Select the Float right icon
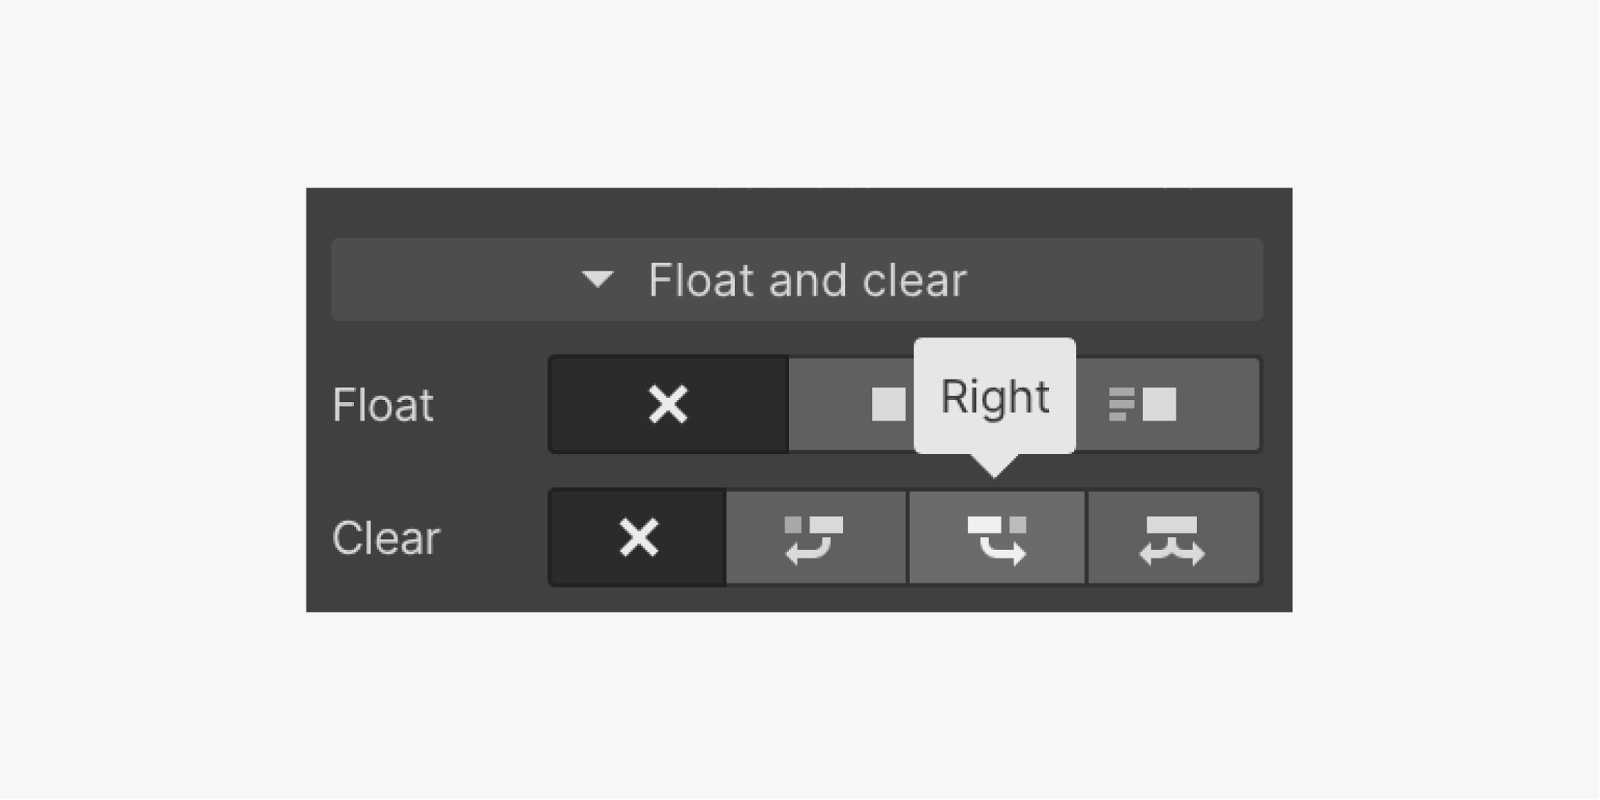Image resolution: width=1600 pixels, height=800 pixels. (1143, 405)
